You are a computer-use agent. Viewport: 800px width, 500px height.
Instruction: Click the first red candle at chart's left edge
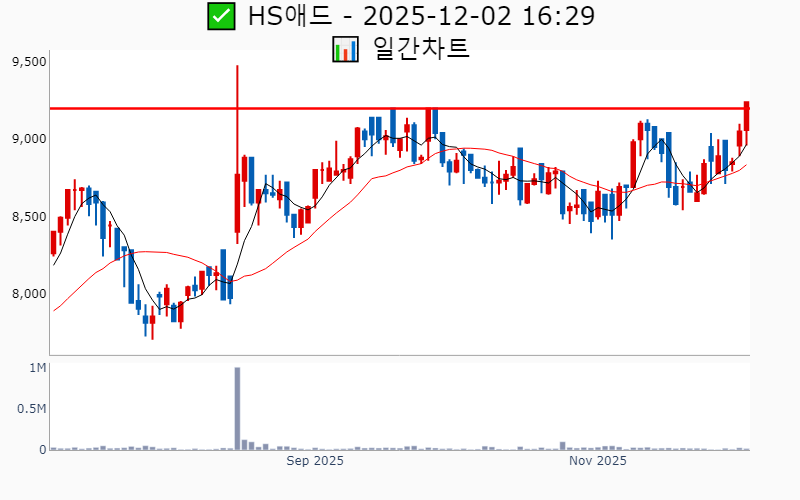53,243
